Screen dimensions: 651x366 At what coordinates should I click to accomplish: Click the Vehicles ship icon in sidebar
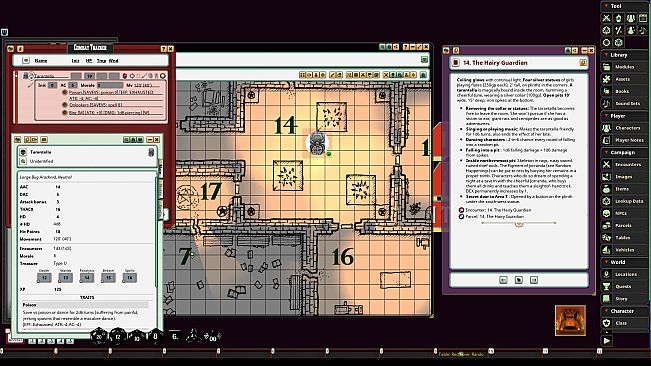click(x=607, y=250)
